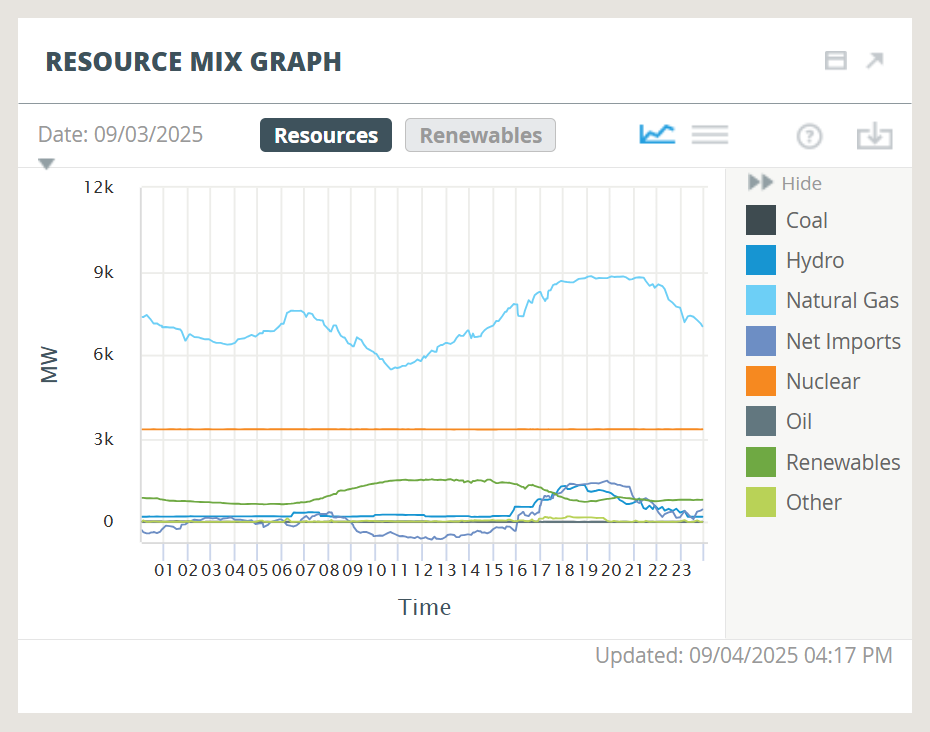Switch to the table list view icon
Screen dimensions: 930x732
point(710,134)
